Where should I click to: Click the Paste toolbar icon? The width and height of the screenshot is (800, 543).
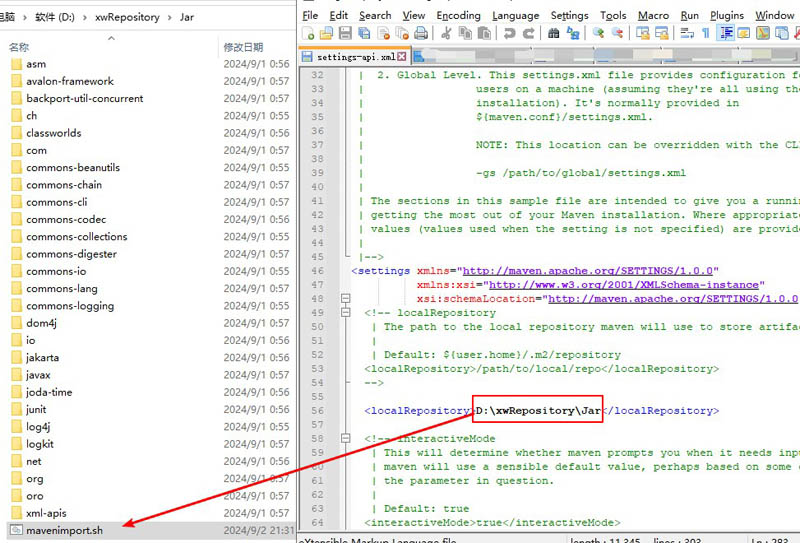[x=484, y=34]
